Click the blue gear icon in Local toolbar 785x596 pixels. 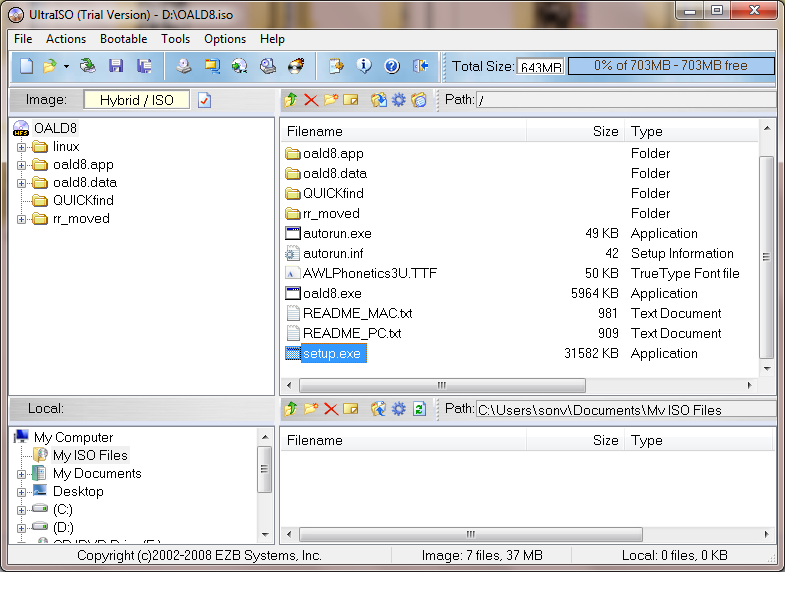pos(399,409)
